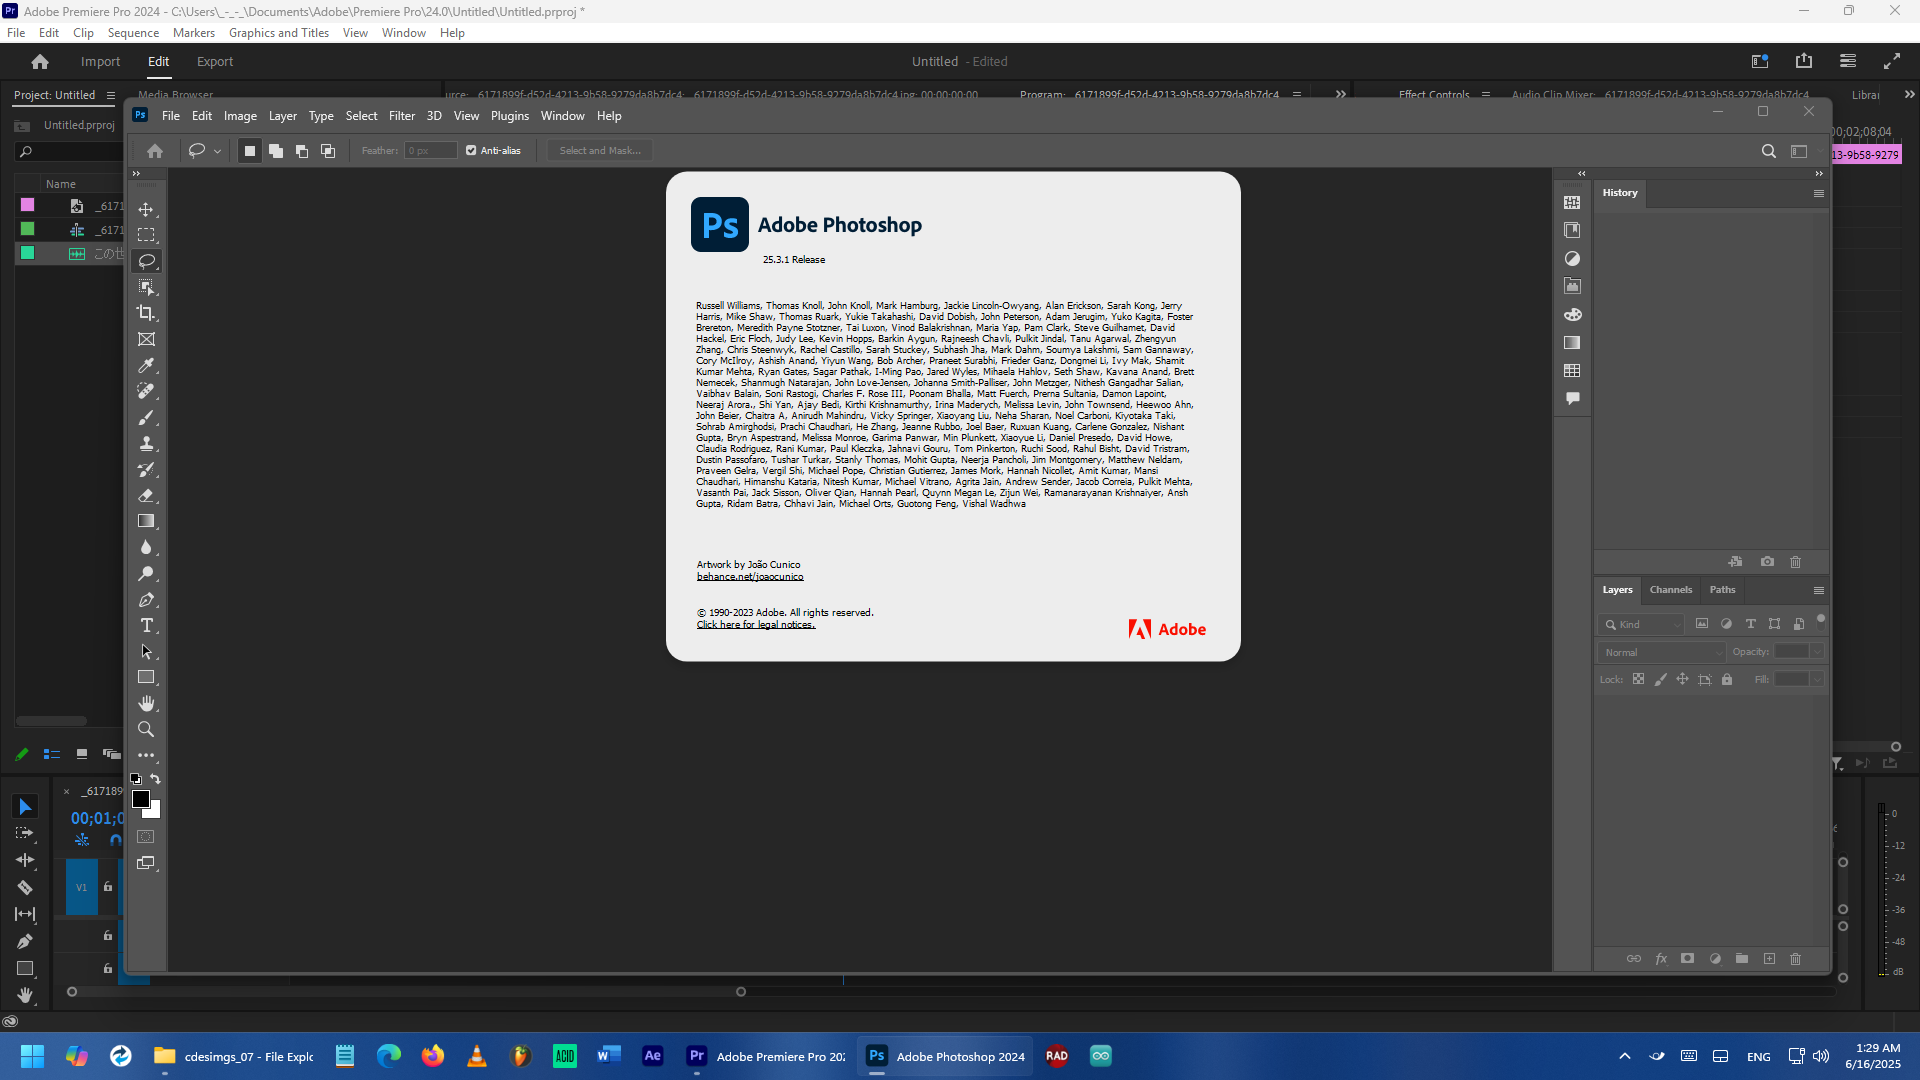Viewport: 1920px width, 1080px height.
Task: Select the Horizontal Type tool
Action: coord(146,625)
